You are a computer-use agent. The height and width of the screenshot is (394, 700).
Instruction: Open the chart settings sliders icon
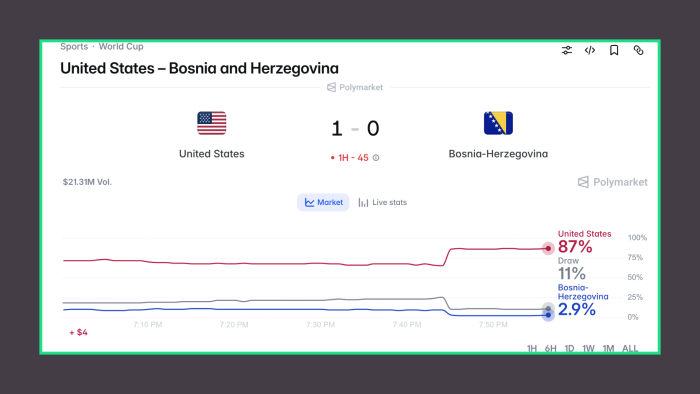coord(567,50)
